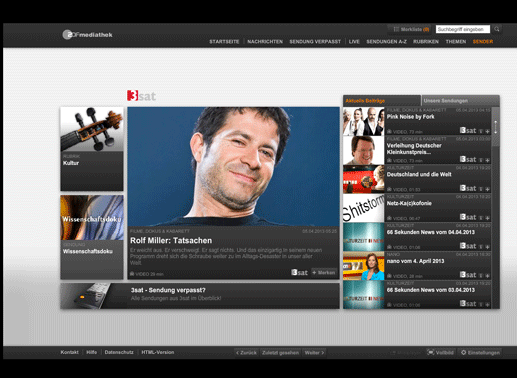The image size is (517, 378).
Task: Play the Rolf Miller main video image
Action: [x=233, y=167]
